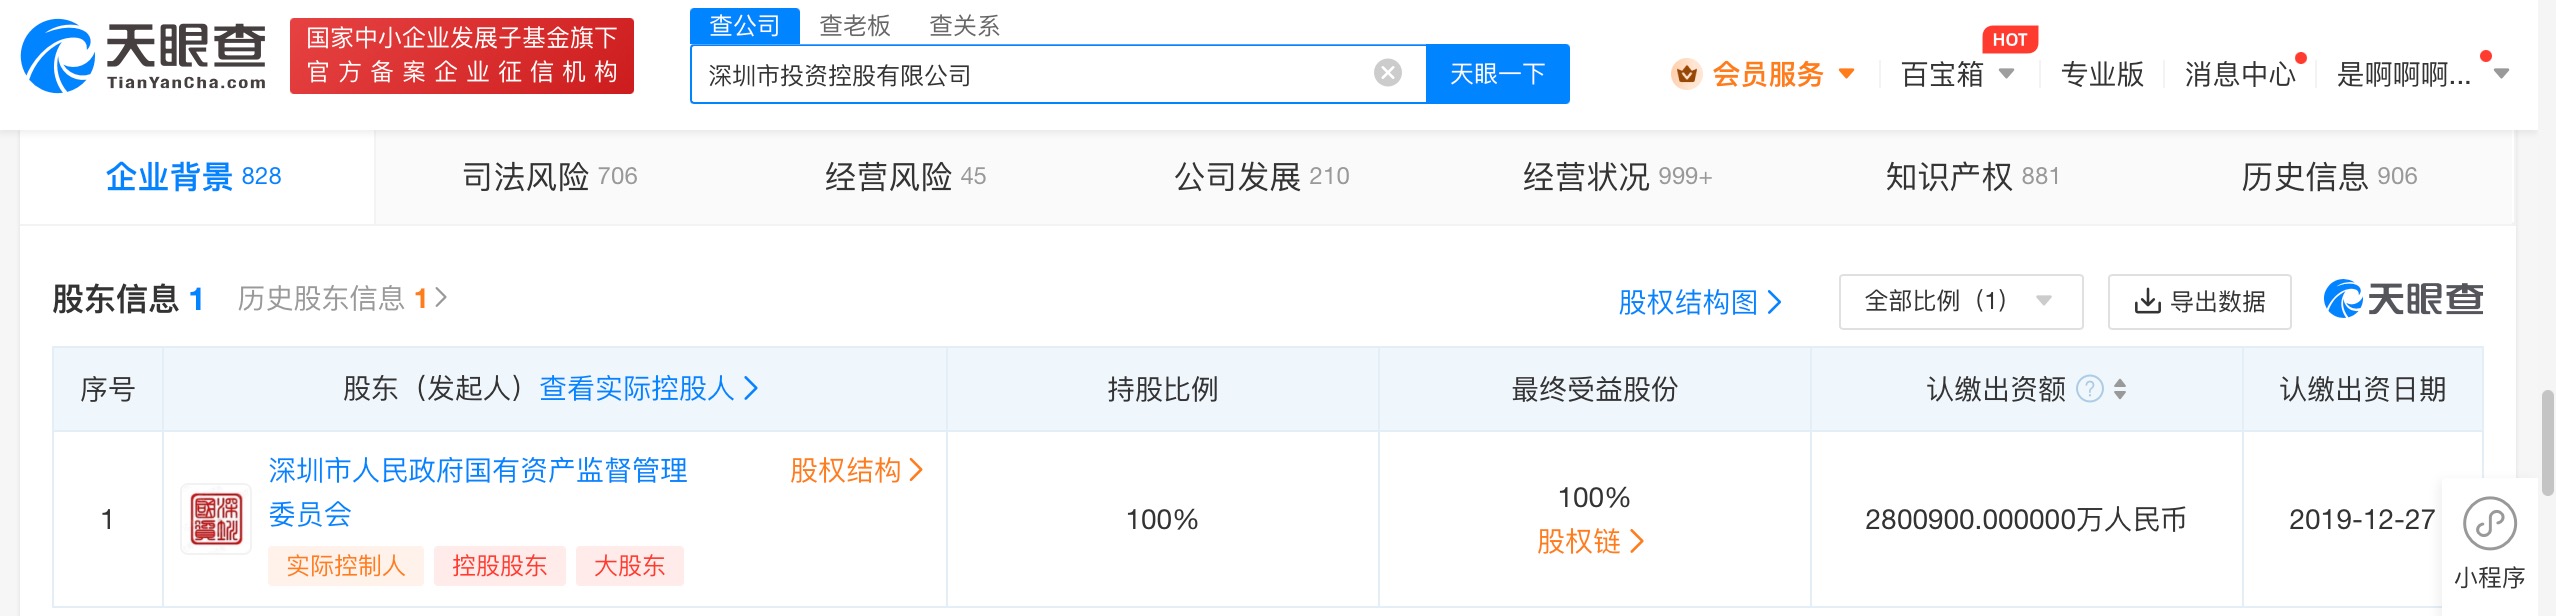
Task: Click the red 国家中小企业发展子基金 banner
Action: coord(462,56)
